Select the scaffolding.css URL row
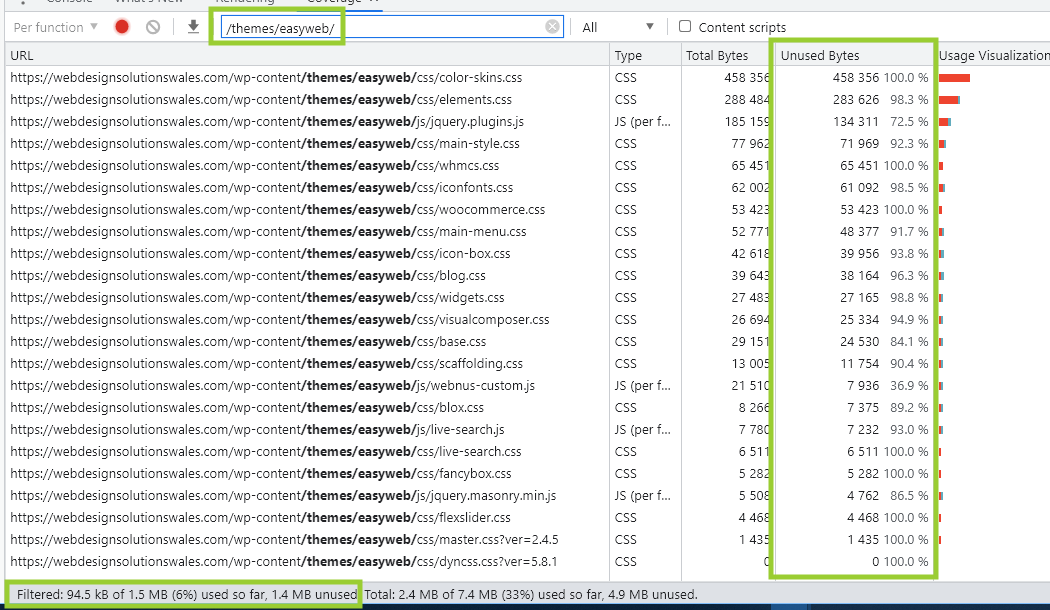 528,364
